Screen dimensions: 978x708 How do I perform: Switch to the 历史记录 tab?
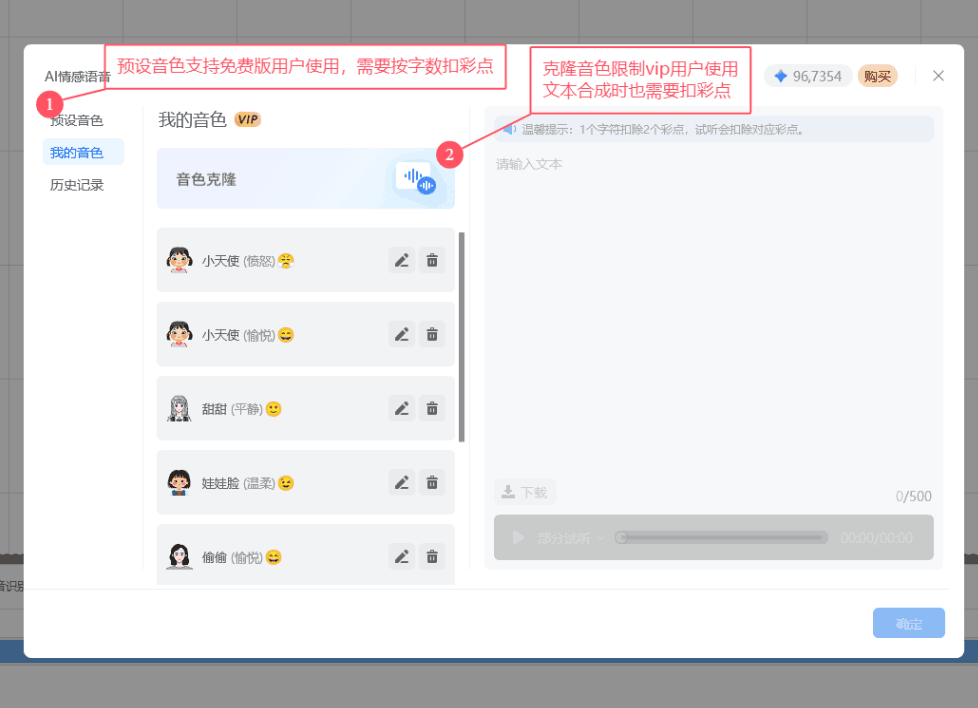point(77,185)
